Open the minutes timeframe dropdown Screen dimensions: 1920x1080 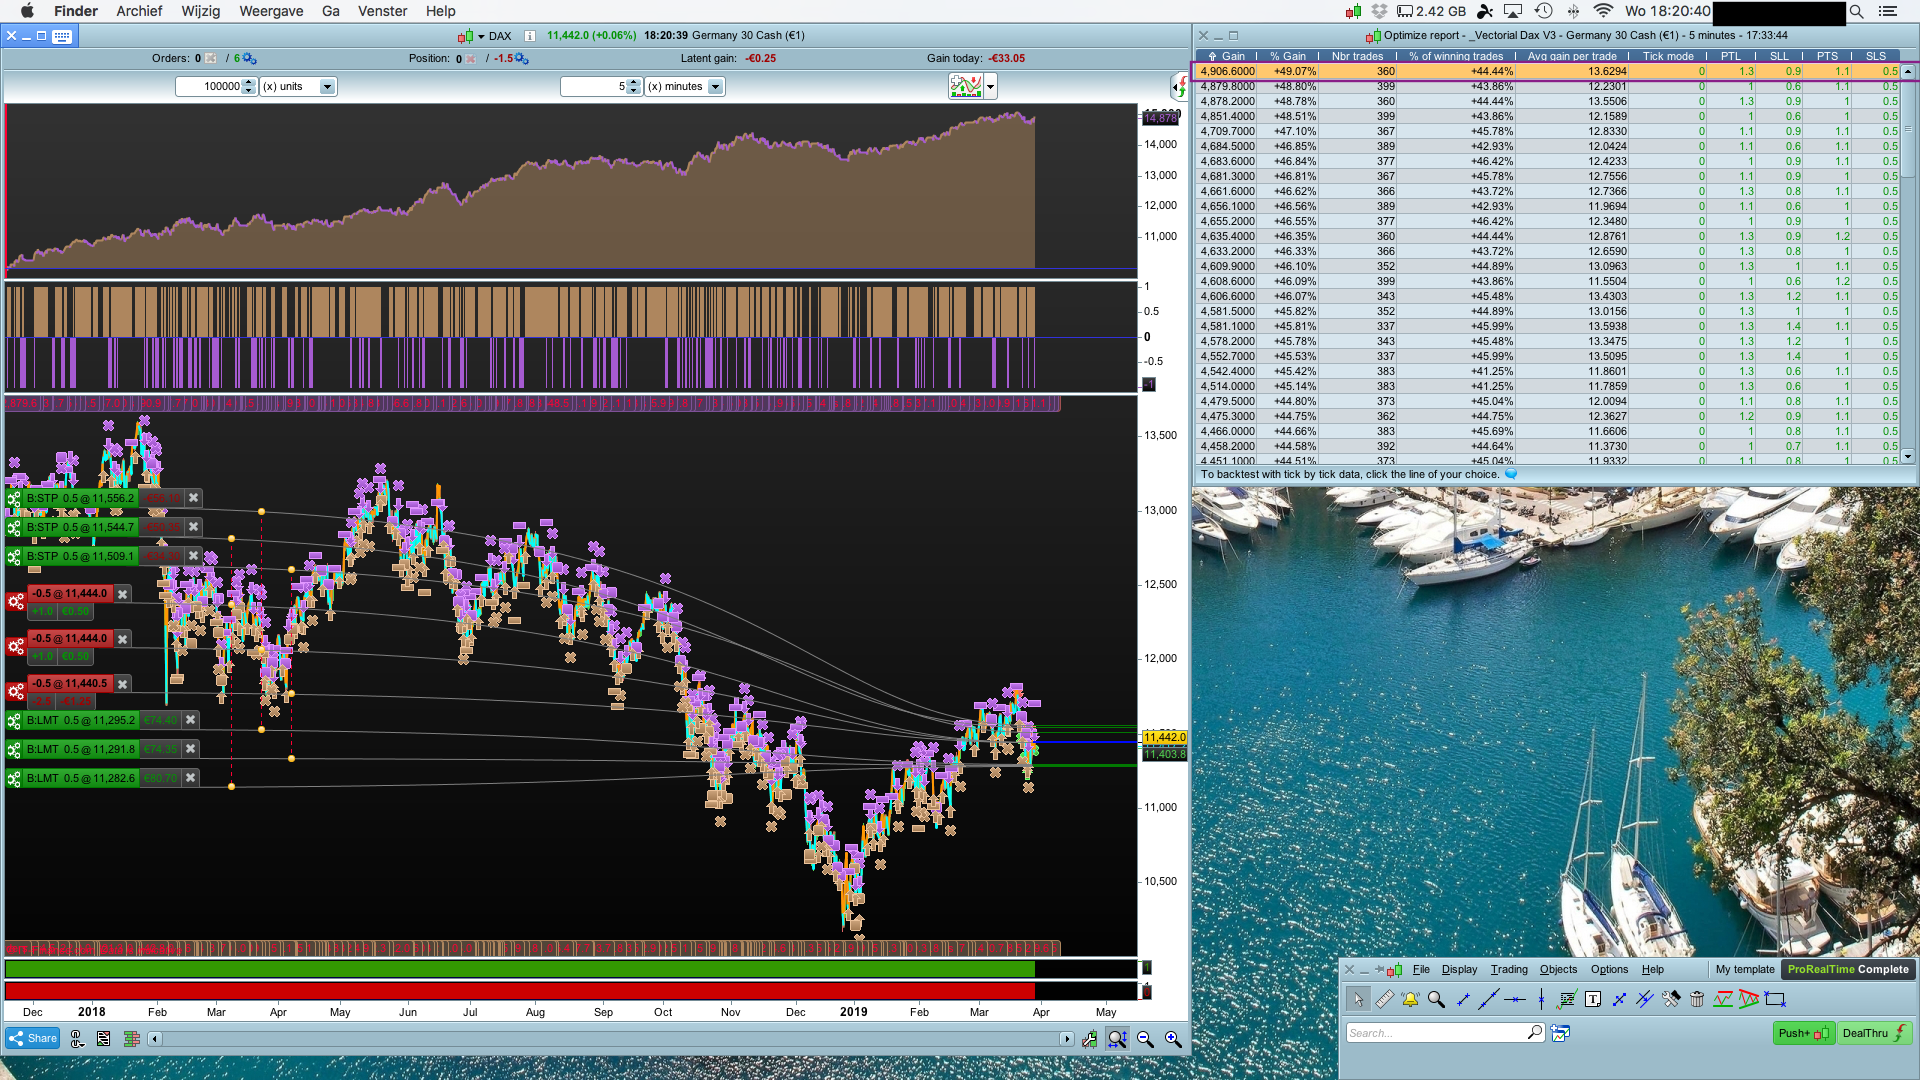click(x=715, y=87)
